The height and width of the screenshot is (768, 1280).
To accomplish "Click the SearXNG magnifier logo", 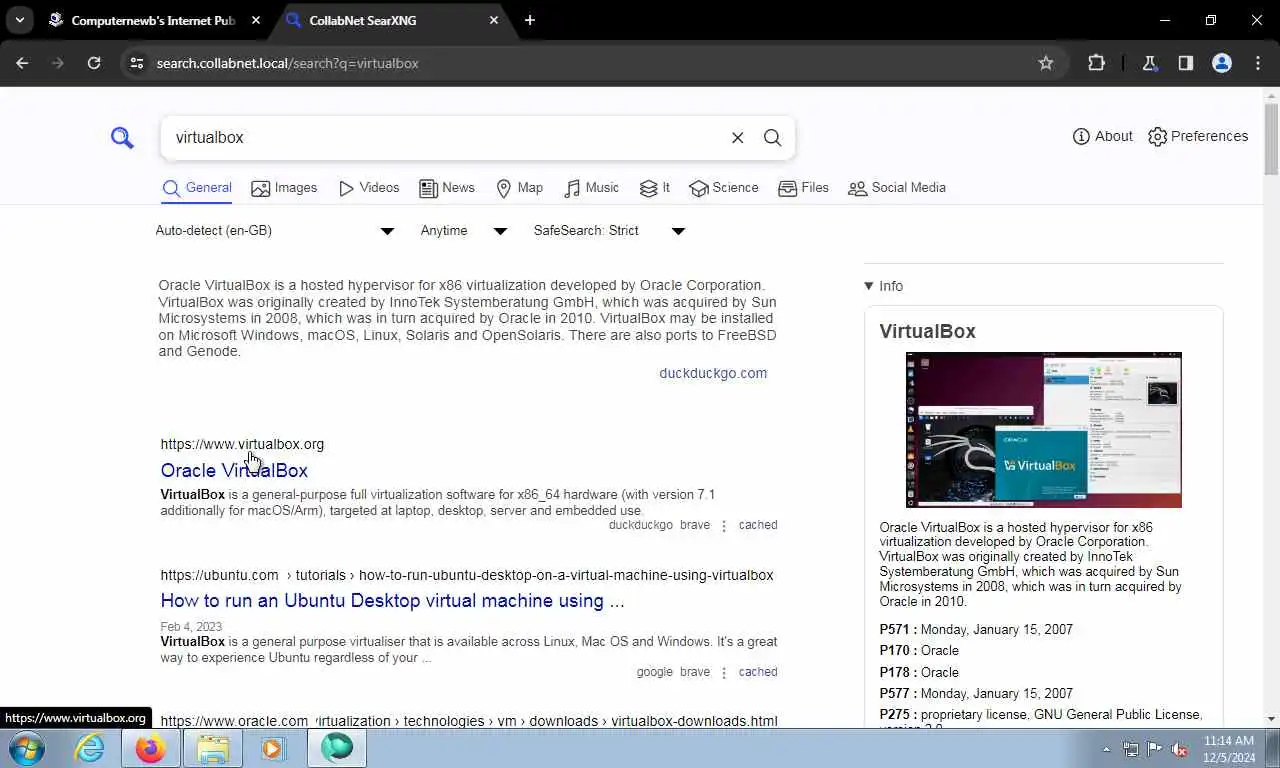I will point(122,138).
